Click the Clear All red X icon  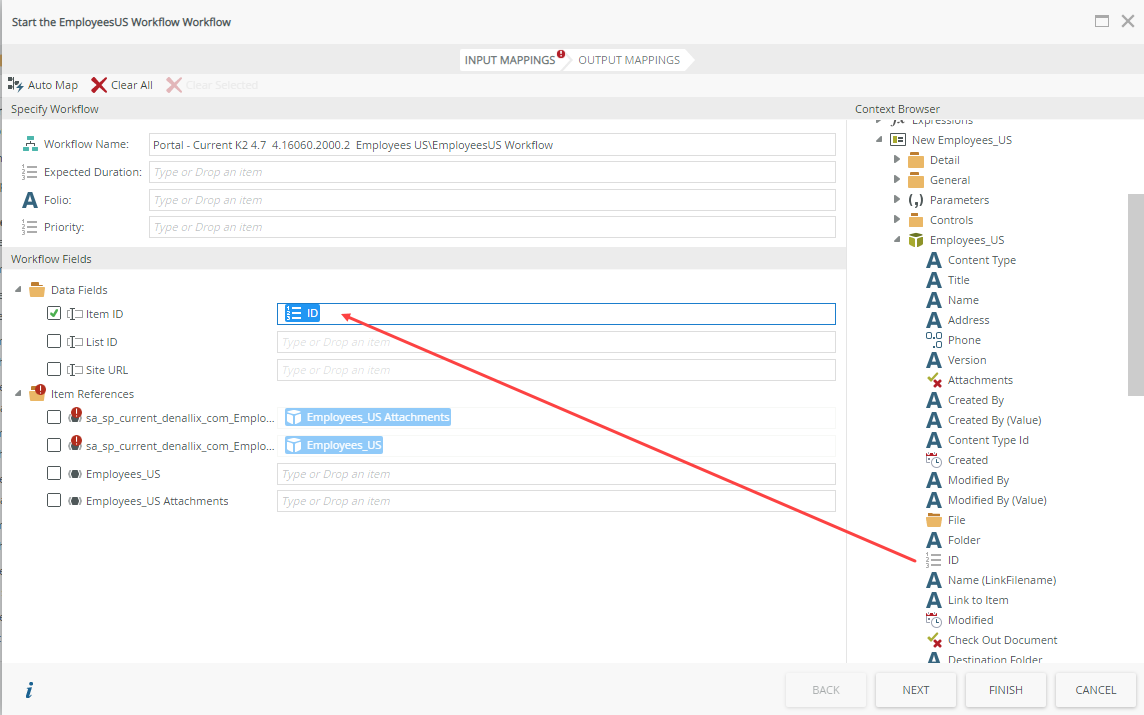[99, 85]
